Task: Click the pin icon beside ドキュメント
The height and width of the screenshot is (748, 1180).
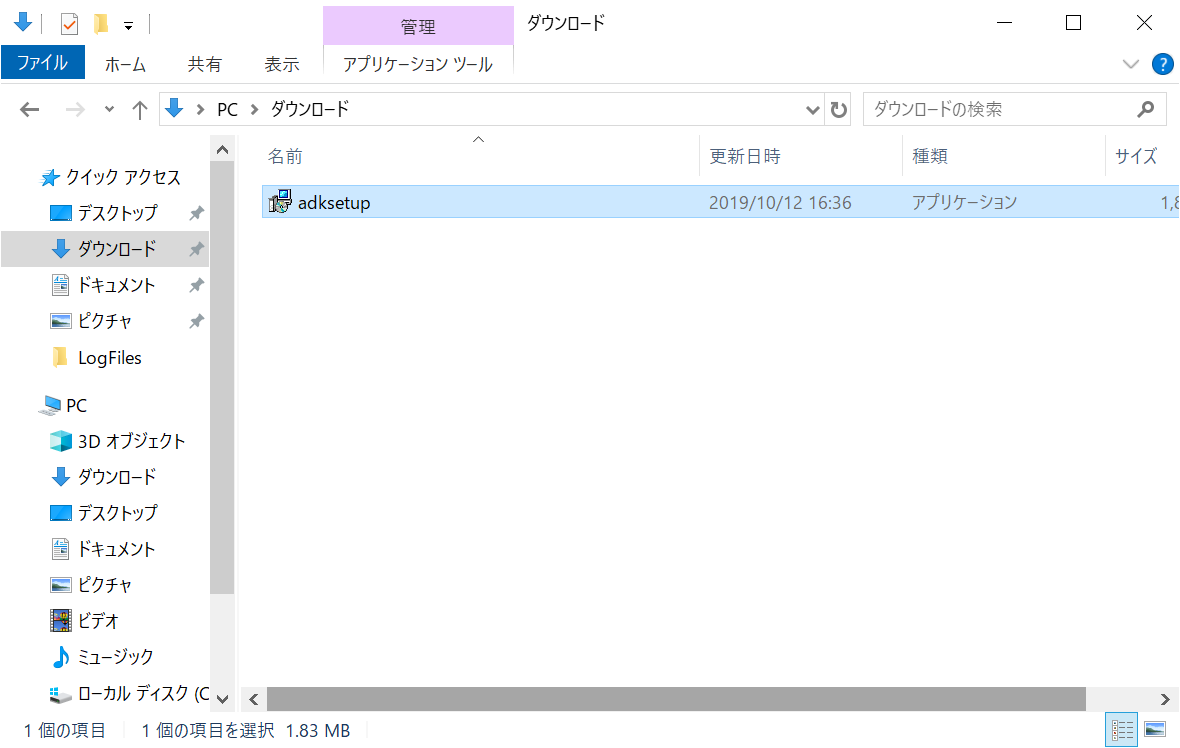Action: (196, 285)
